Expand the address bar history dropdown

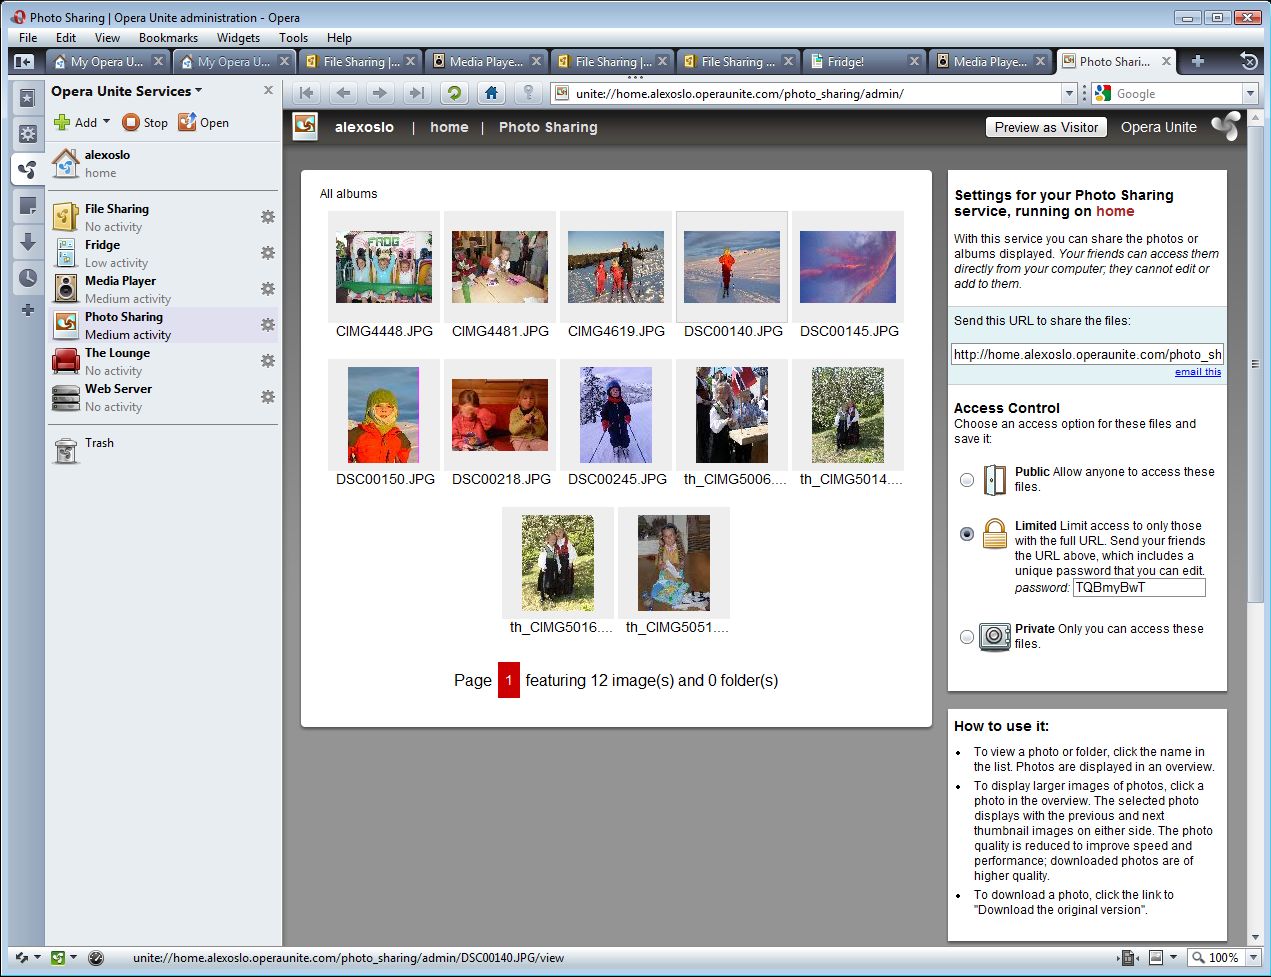point(1069,93)
